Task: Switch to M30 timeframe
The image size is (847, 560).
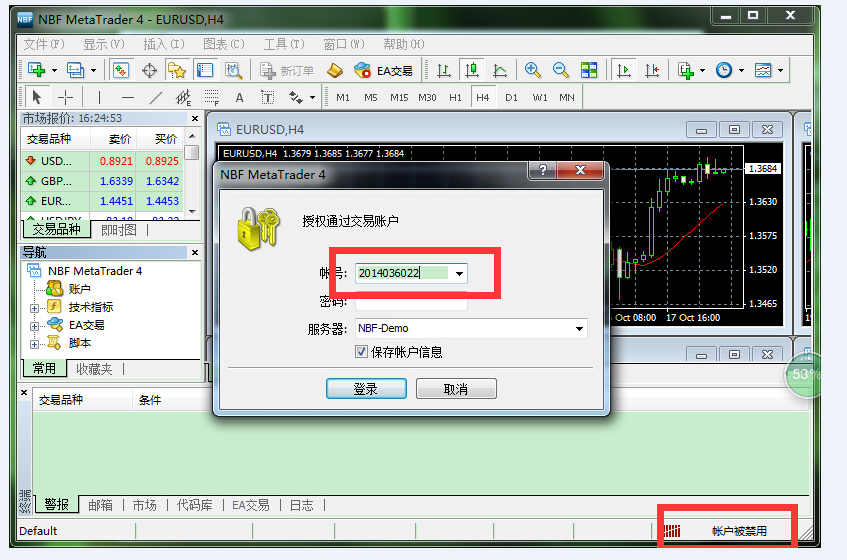Action: tap(427, 98)
